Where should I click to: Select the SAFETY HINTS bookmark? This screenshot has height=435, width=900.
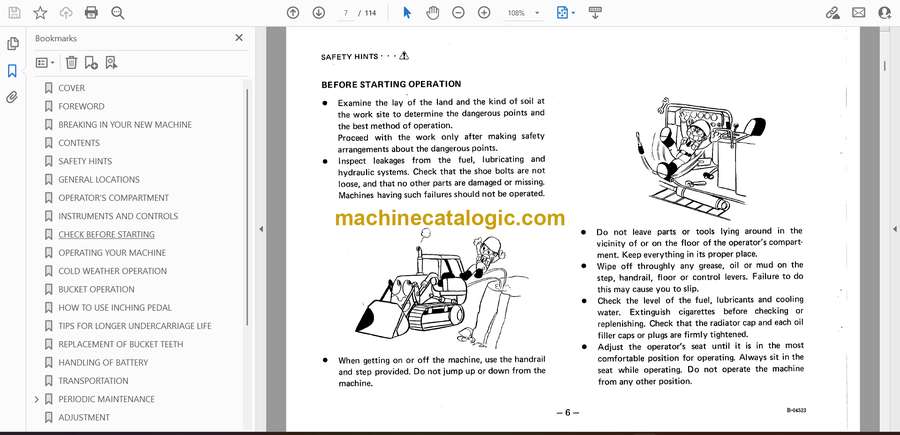[85, 161]
